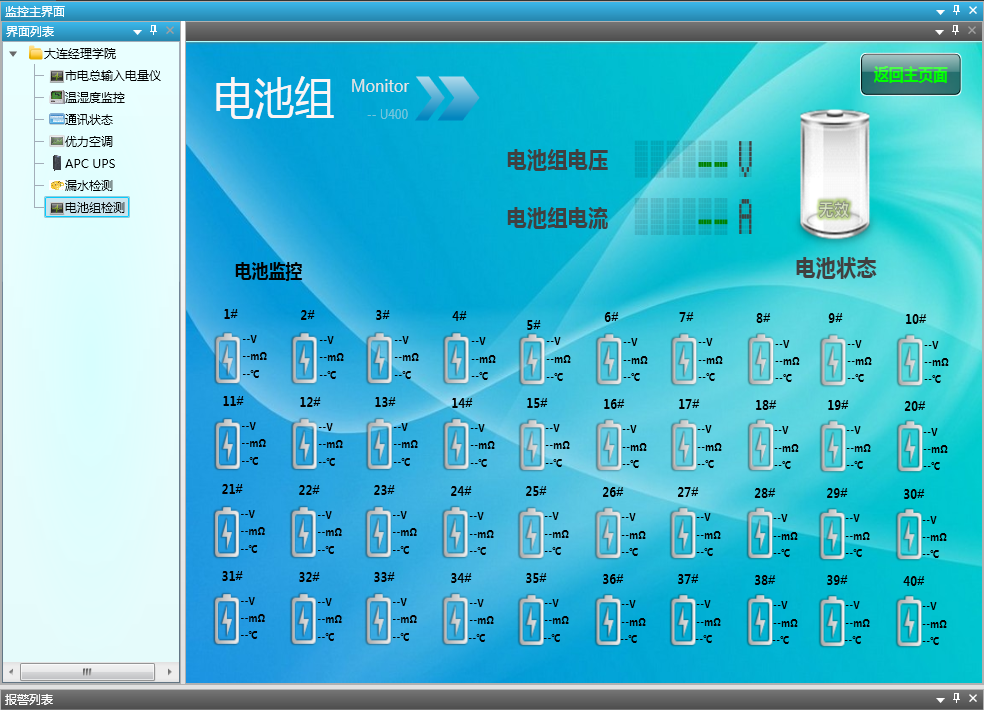Open the right panel dropdown arrow
The width and height of the screenshot is (984, 710).
[x=938, y=30]
